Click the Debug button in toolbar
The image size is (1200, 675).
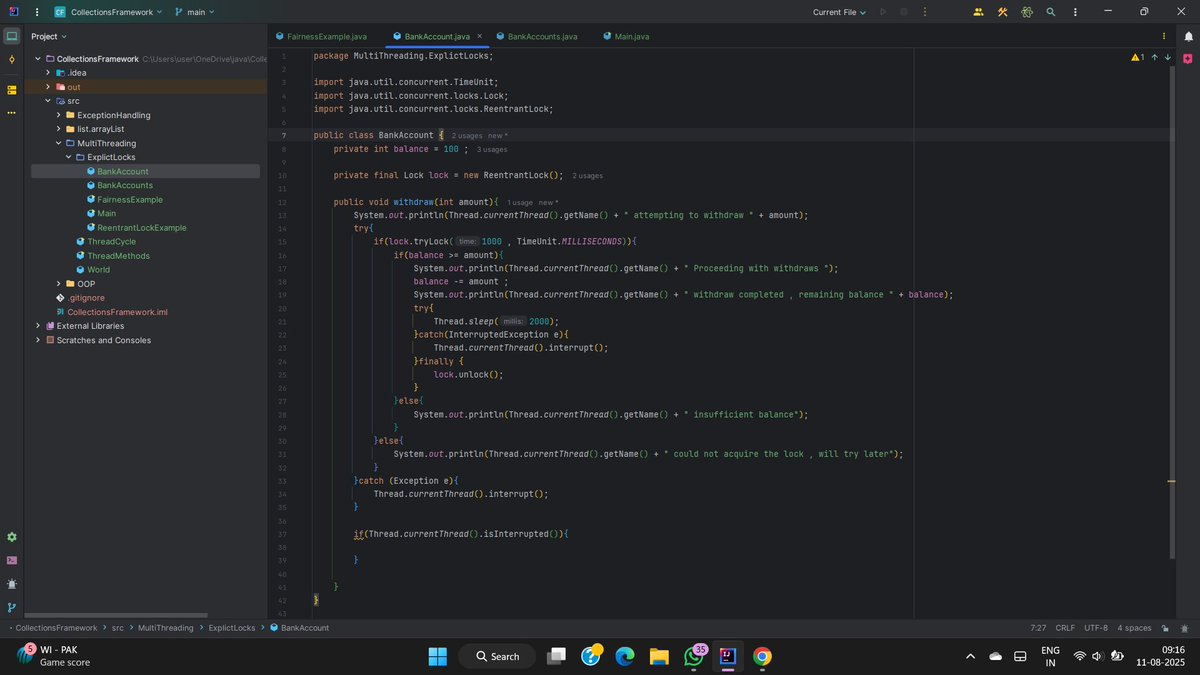904,12
